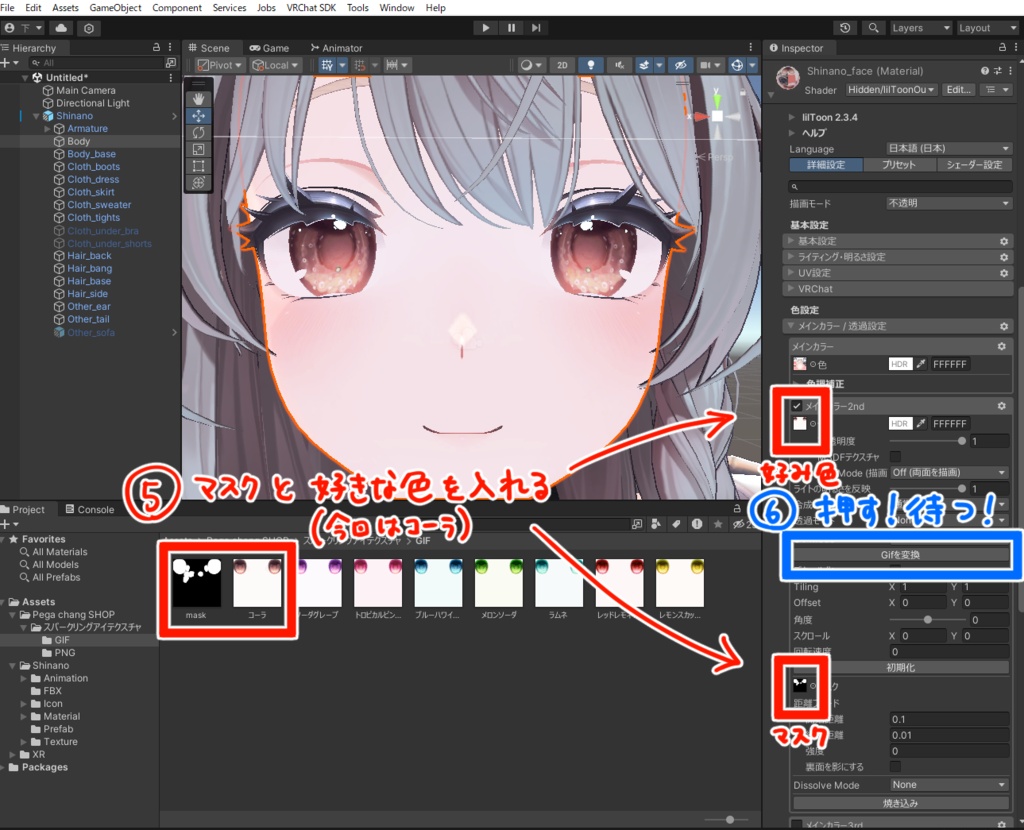The image size is (1024, 830).
Task: Open the Layers dropdown
Action: click(920, 28)
